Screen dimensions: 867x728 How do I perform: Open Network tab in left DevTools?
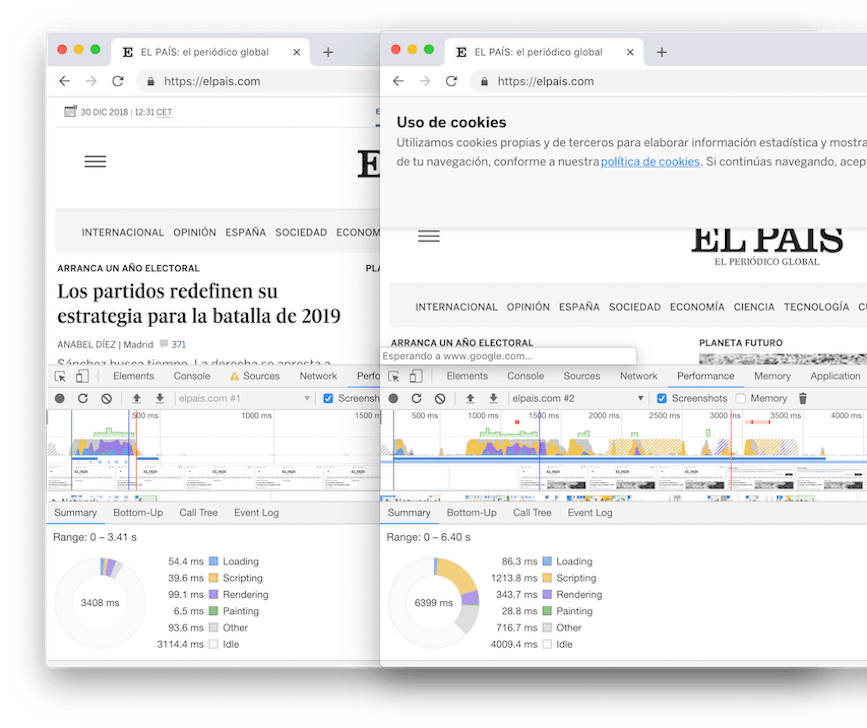coord(318,376)
